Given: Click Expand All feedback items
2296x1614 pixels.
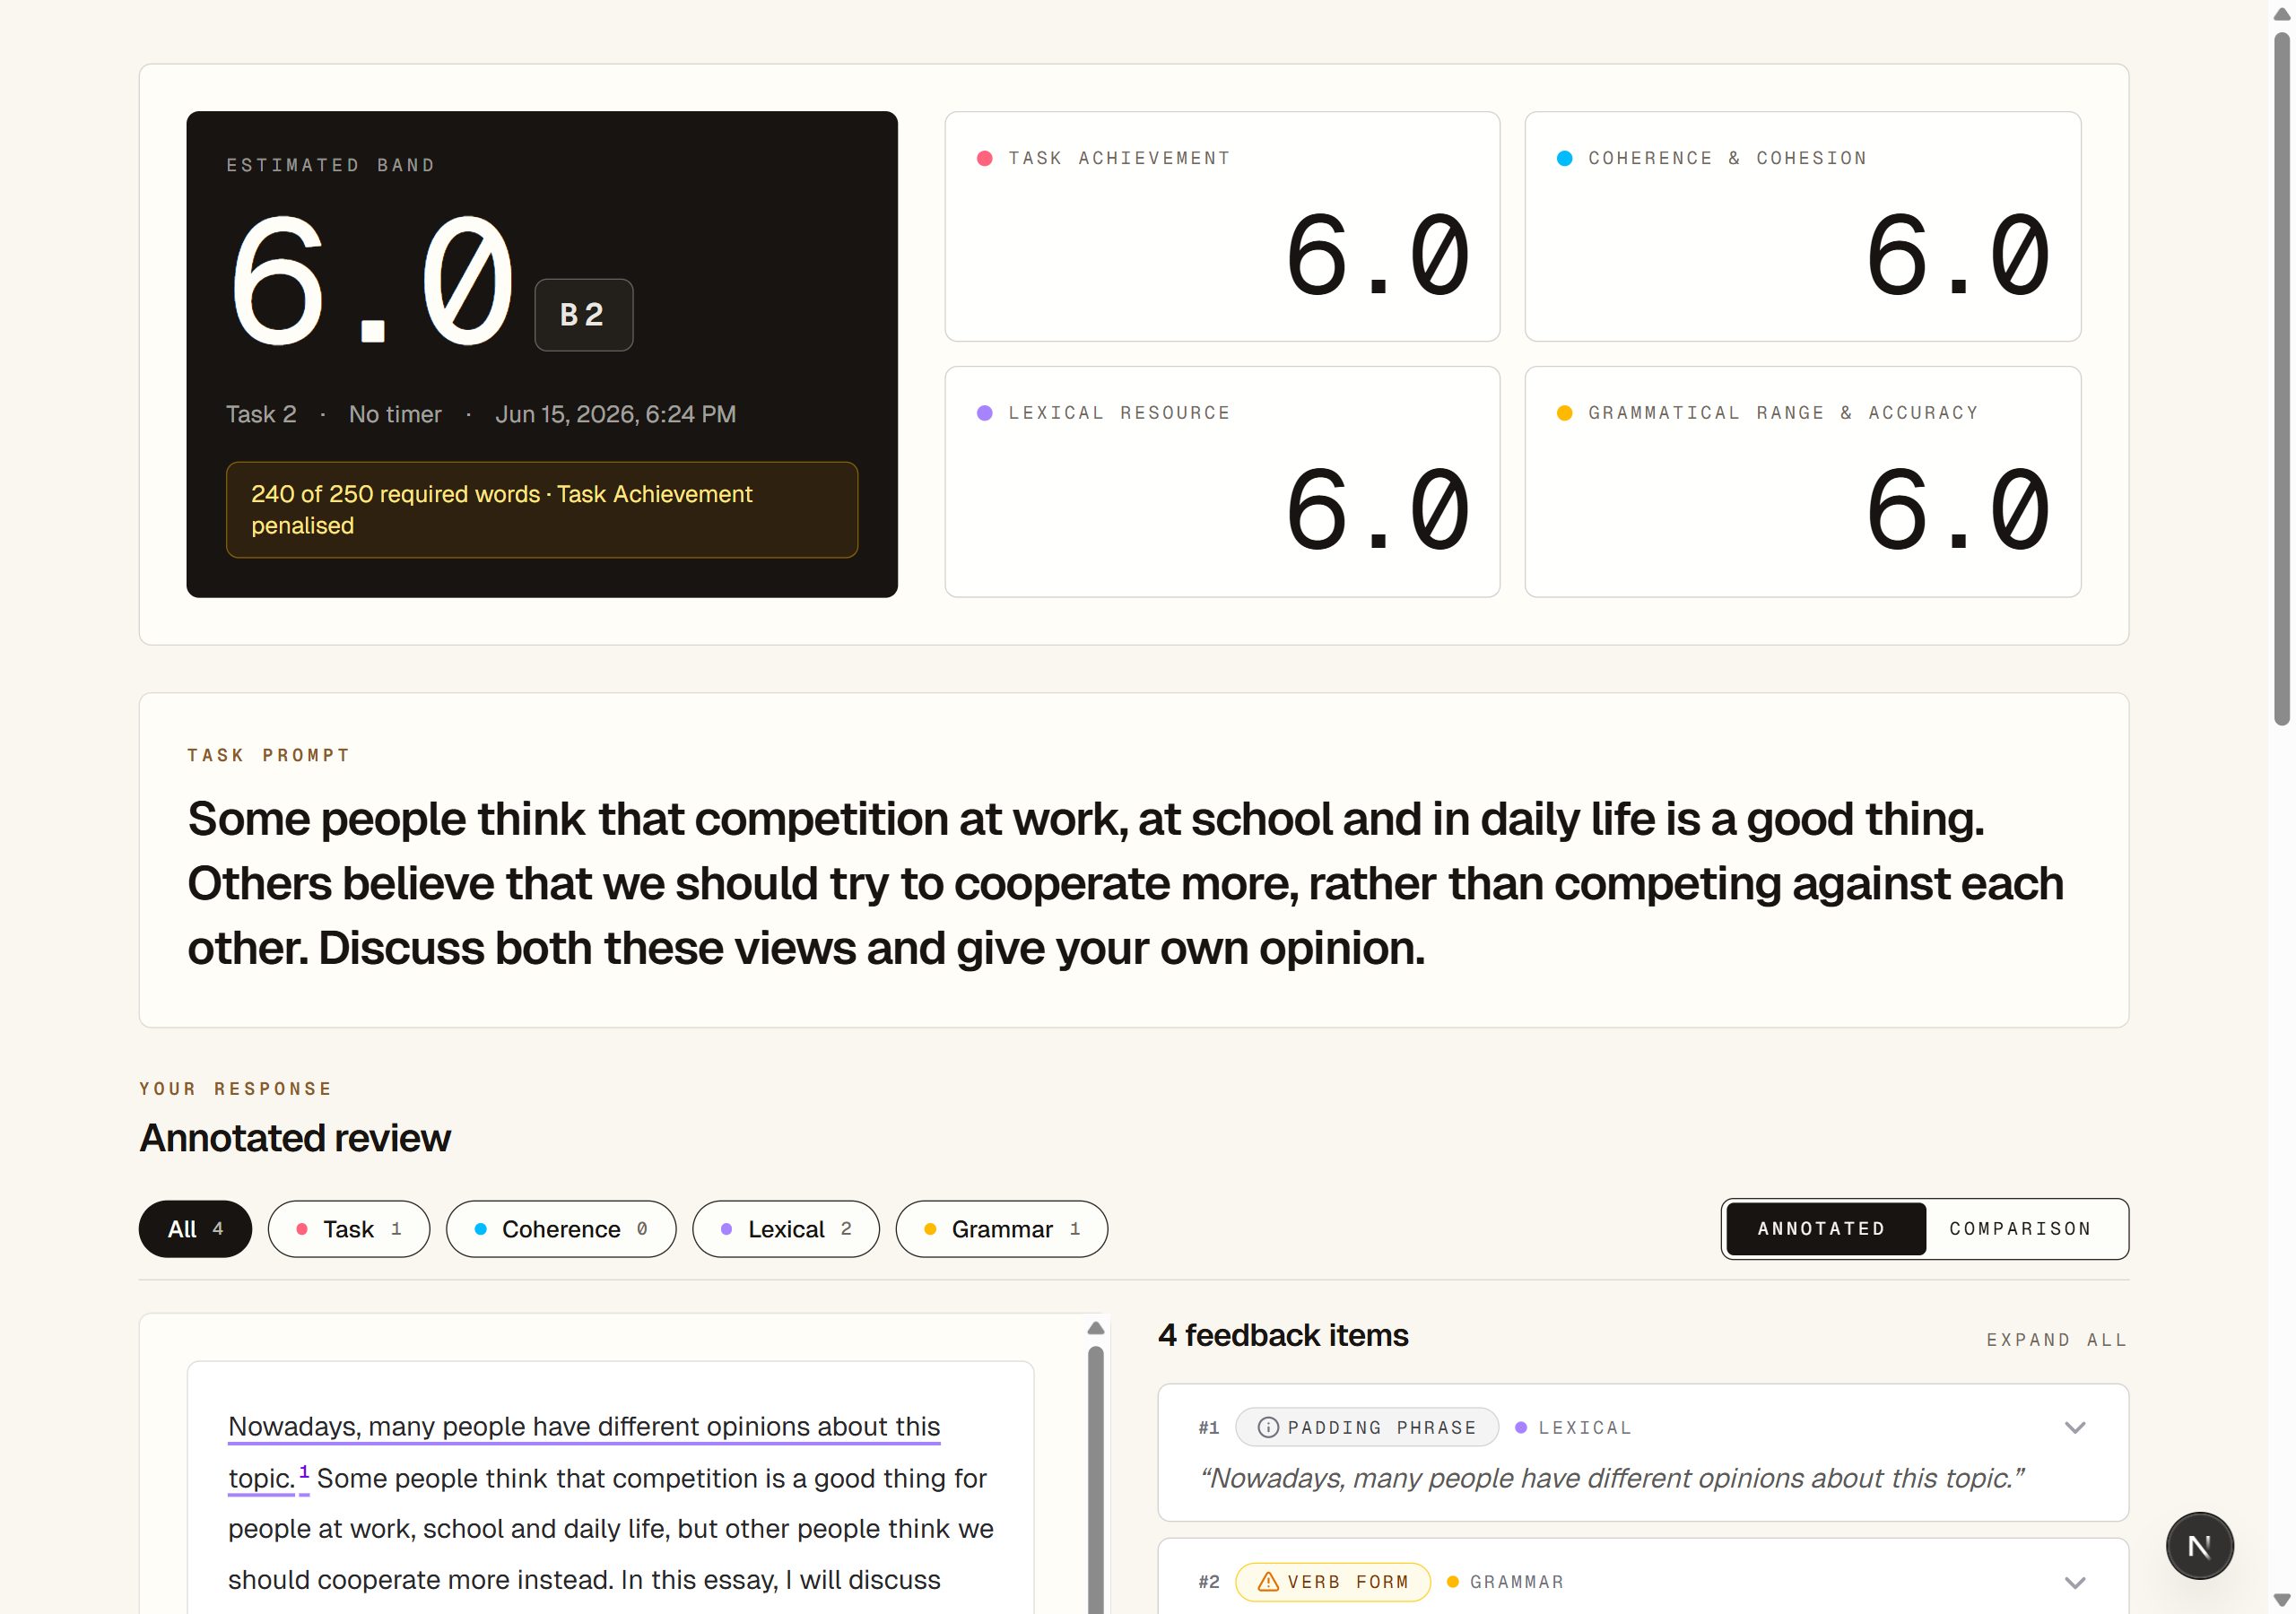Looking at the screenshot, I should click(2056, 1339).
